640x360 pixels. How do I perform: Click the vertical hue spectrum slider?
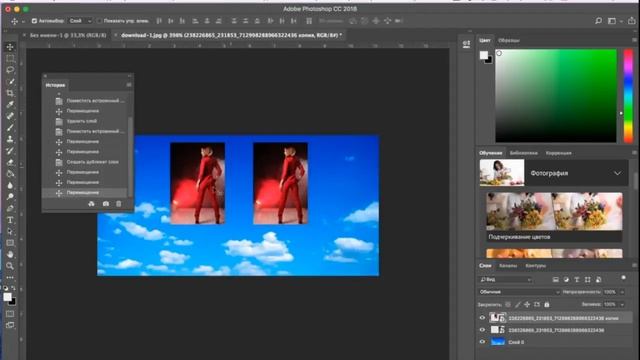[628, 96]
